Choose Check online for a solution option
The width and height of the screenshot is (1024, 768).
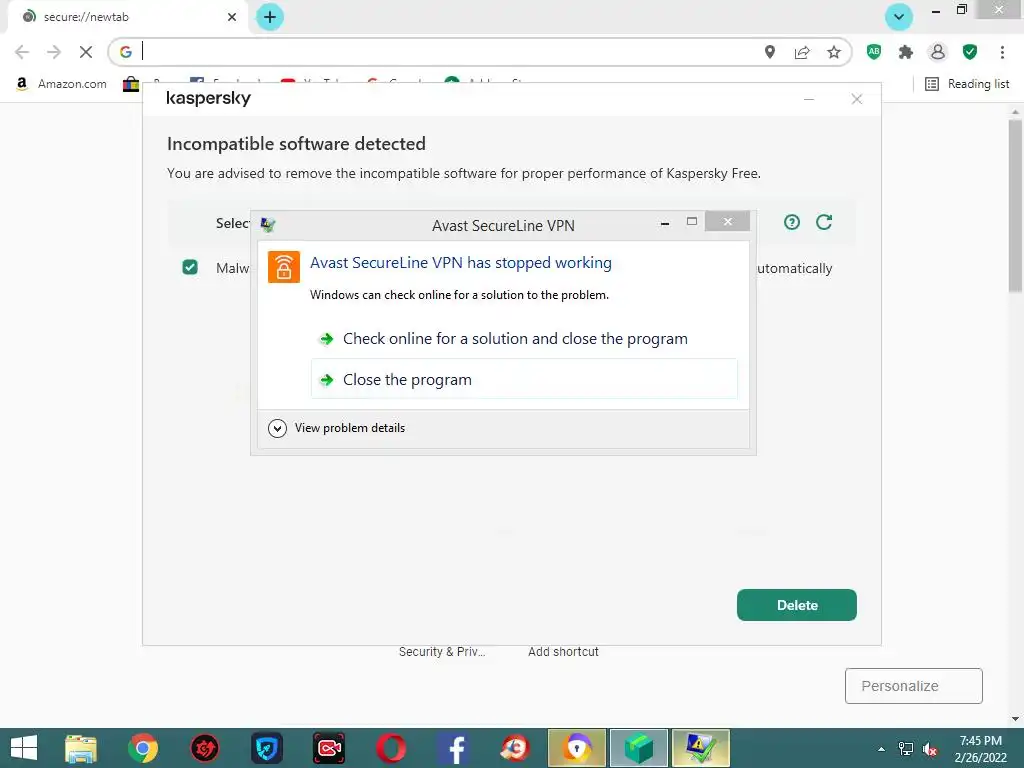(x=524, y=338)
